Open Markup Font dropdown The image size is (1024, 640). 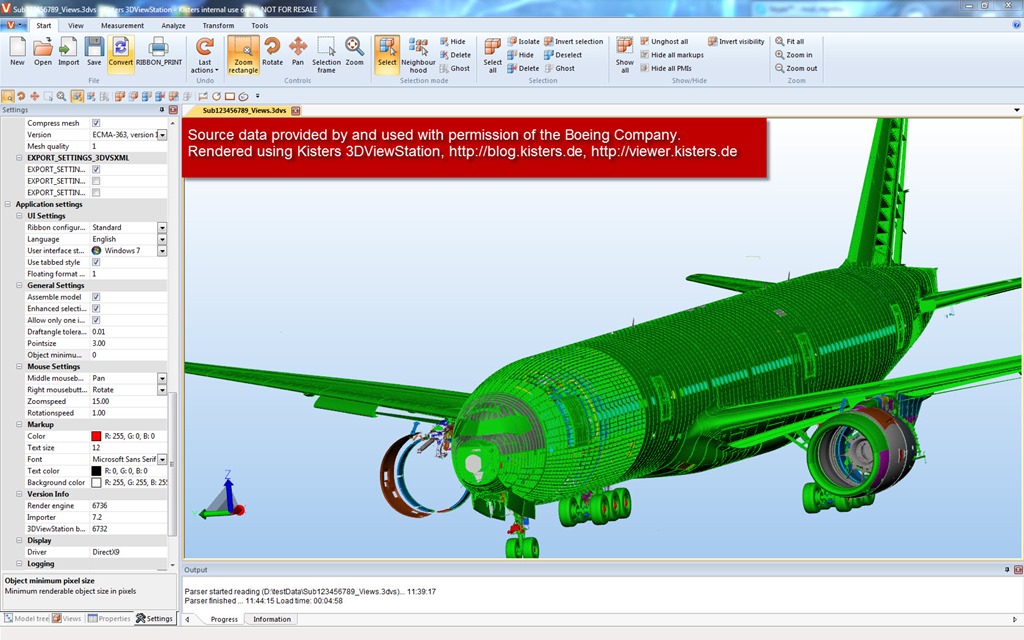[162, 459]
